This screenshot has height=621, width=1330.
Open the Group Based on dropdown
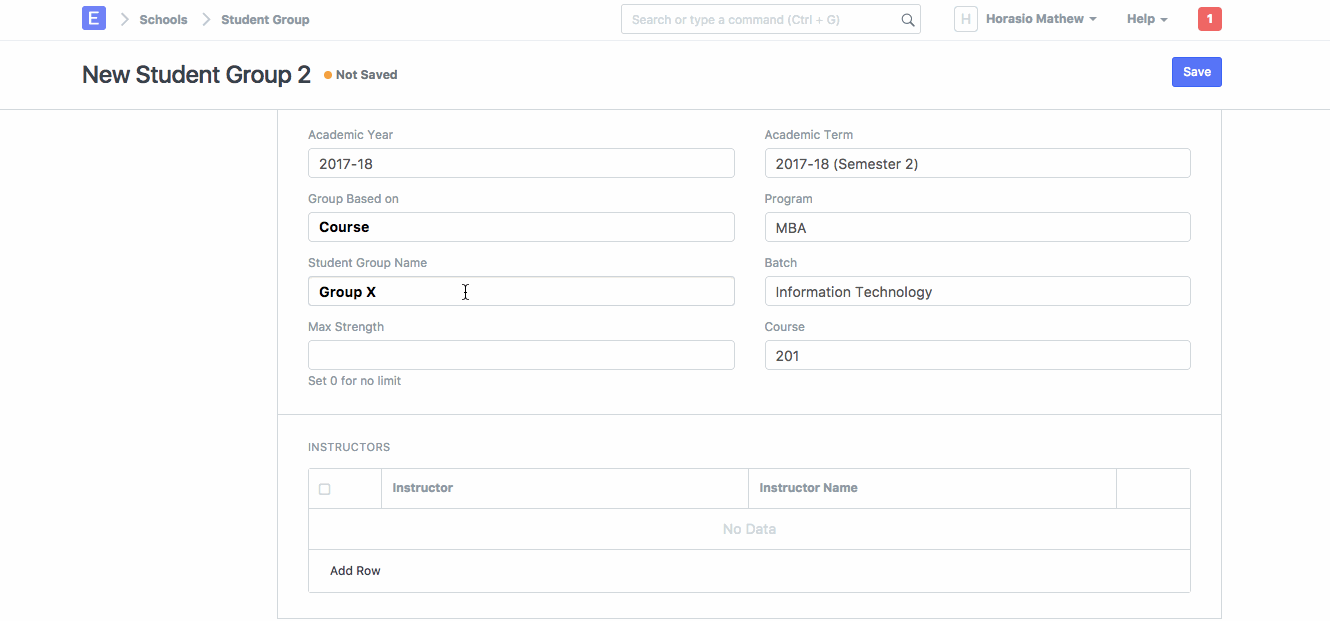[521, 227]
